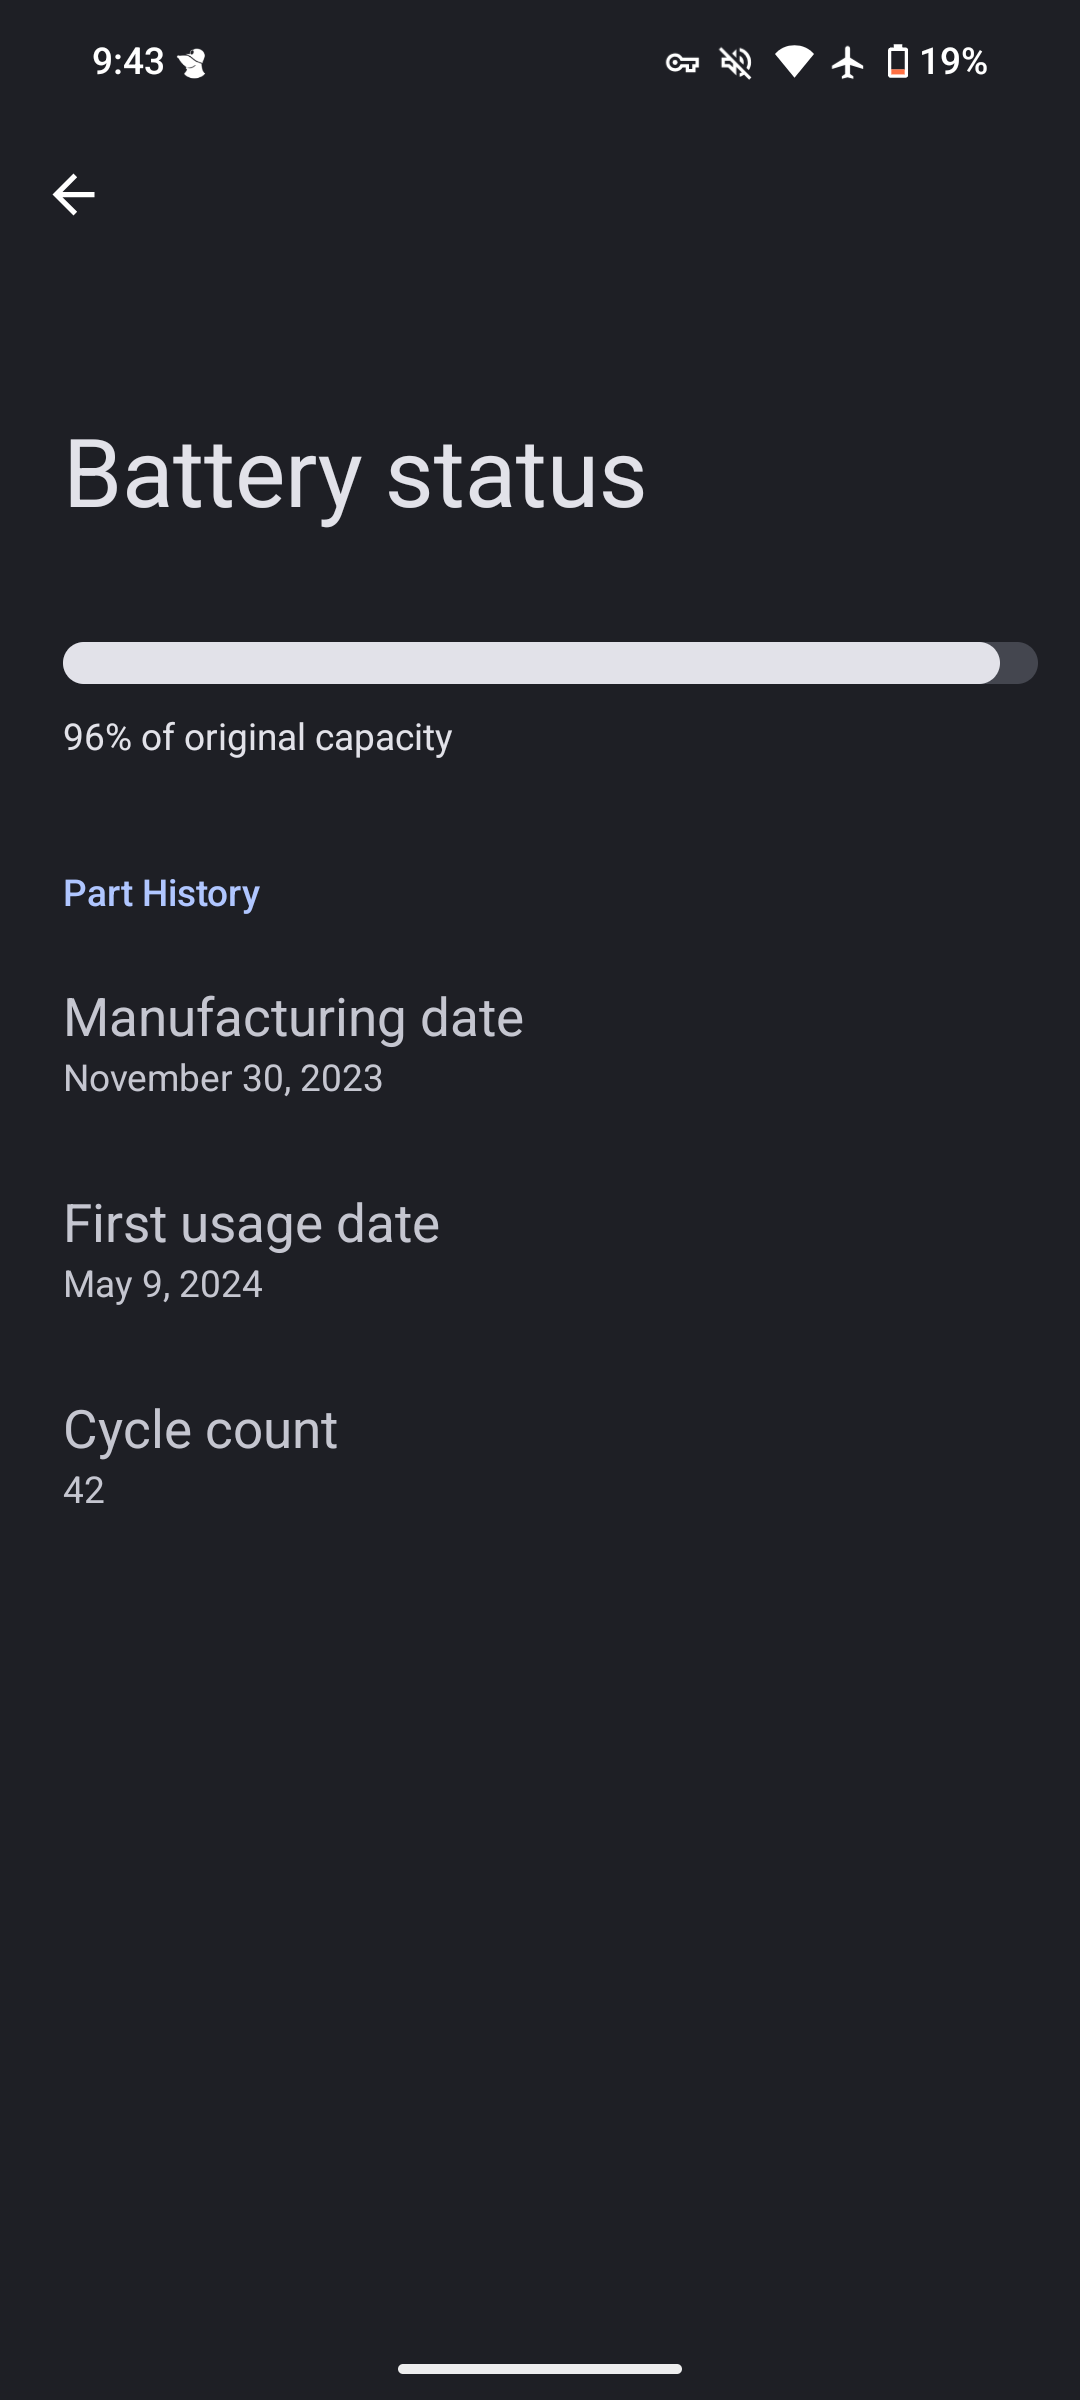
Task: Tap the Wi-Fi status icon
Action: [793, 62]
